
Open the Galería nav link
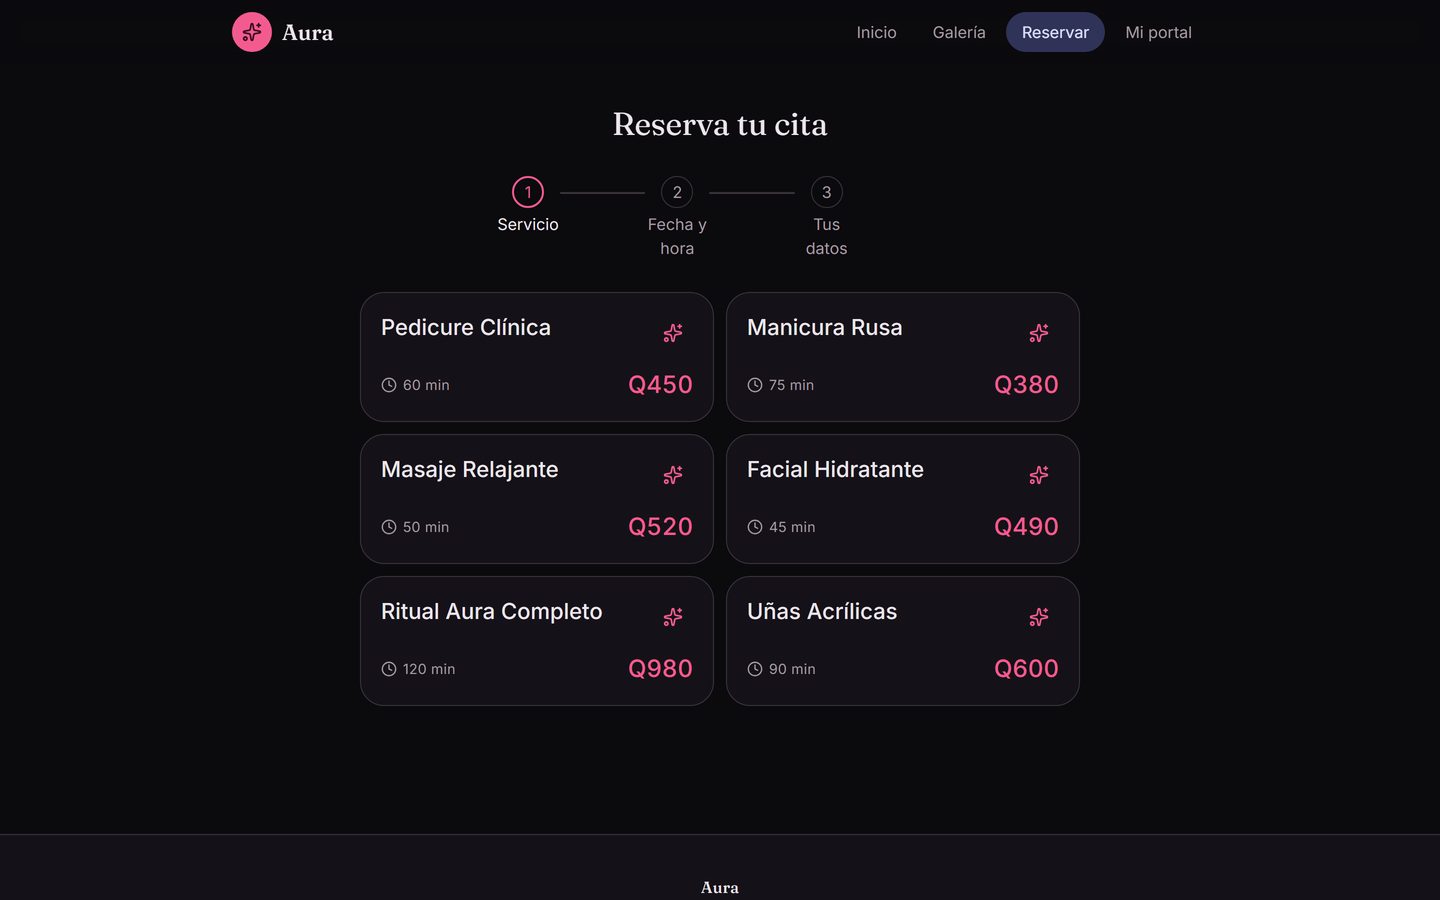pos(959,32)
